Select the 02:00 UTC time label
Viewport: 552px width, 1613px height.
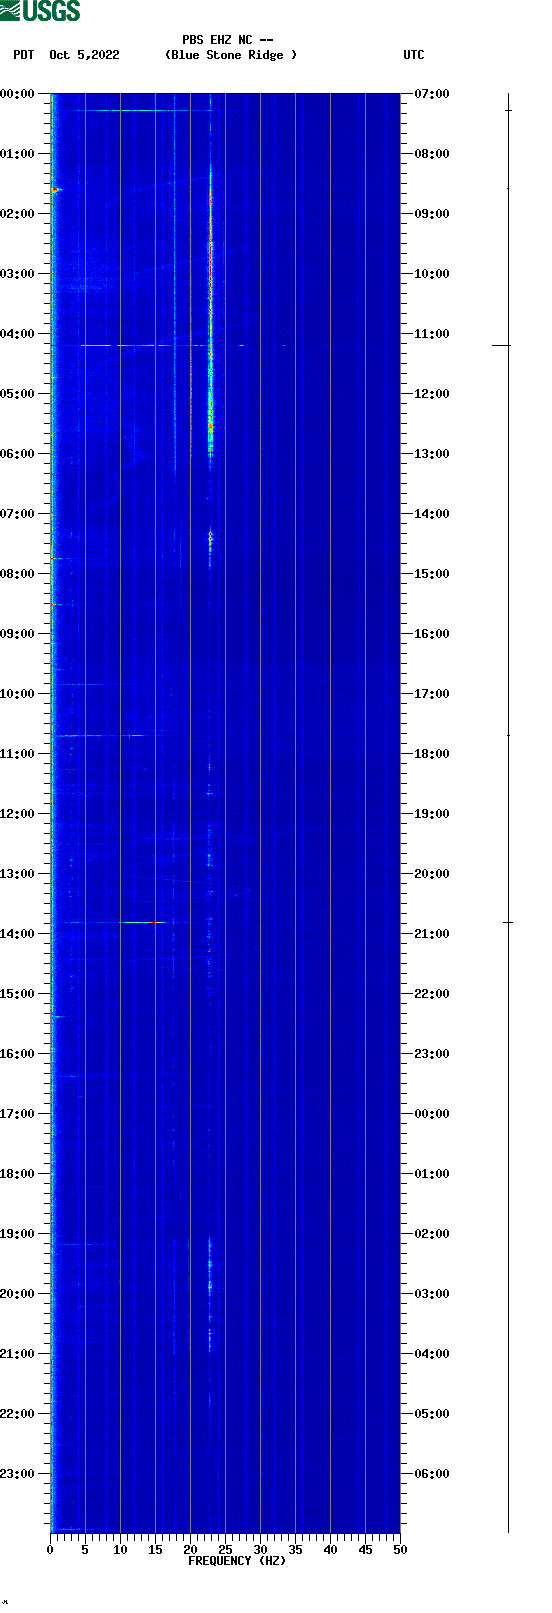coord(432,1234)
